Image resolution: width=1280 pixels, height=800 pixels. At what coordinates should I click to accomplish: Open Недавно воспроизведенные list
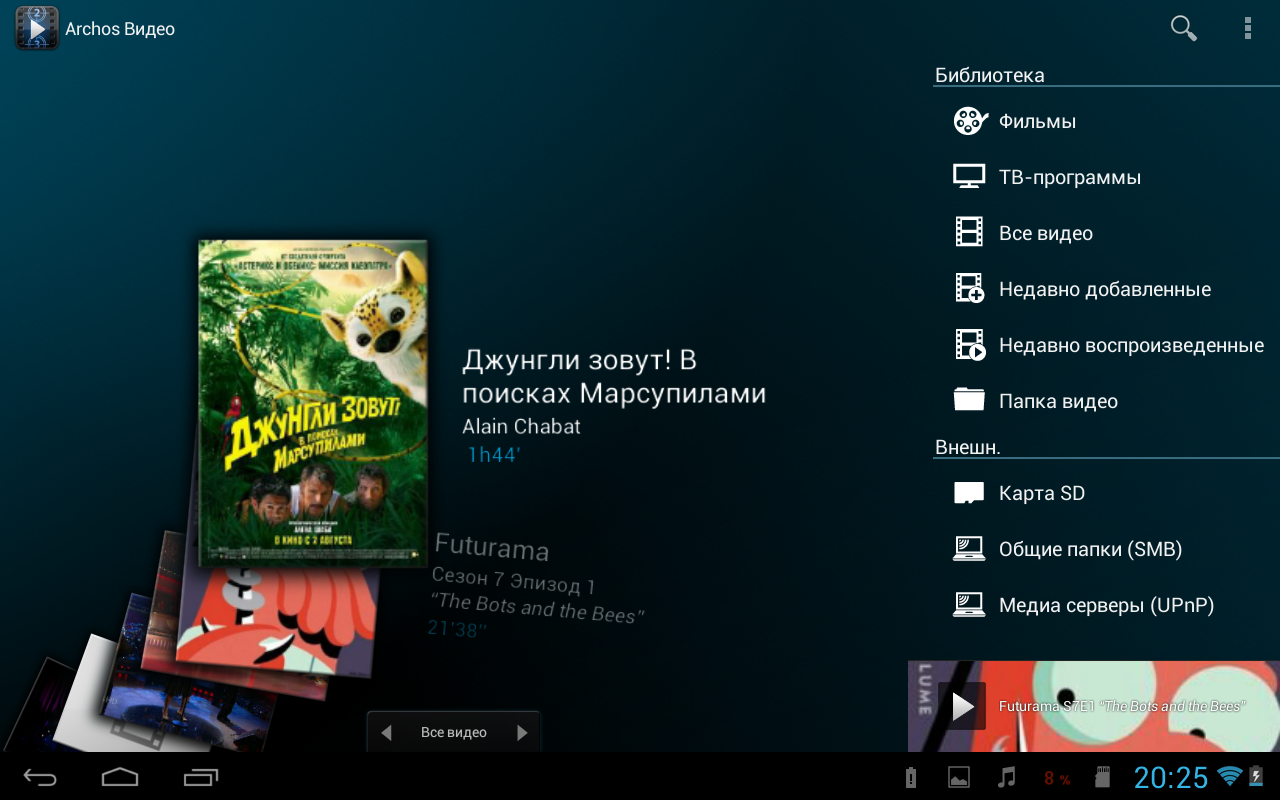1130,345
